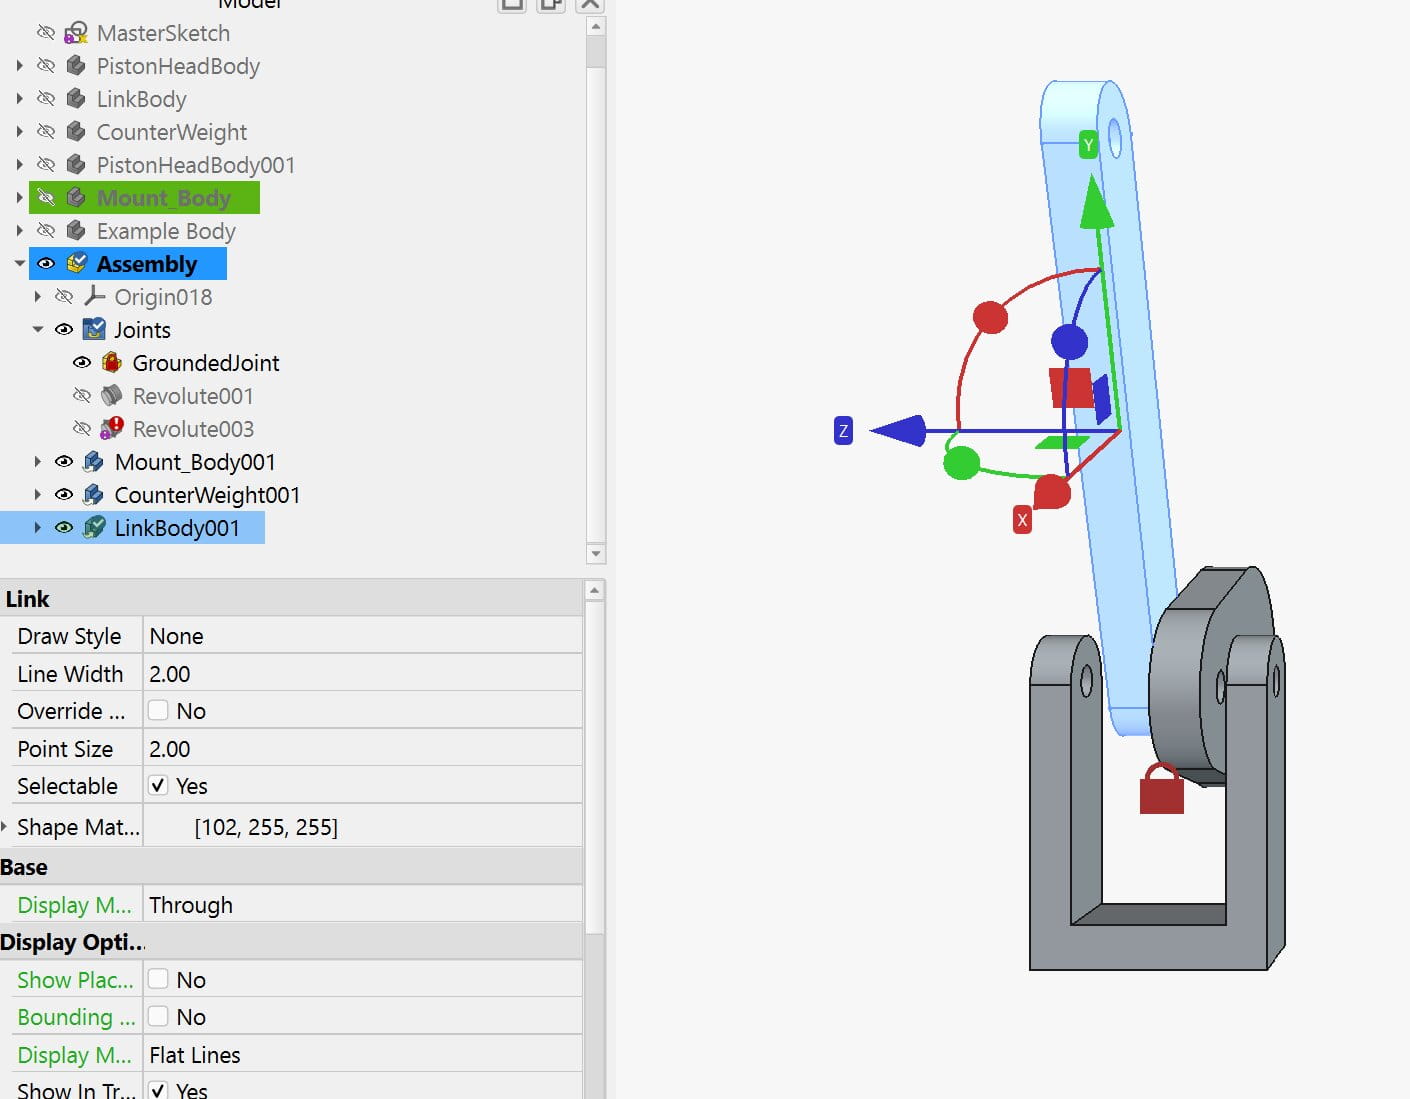Image resolution: width=1410 pixels, height=1099 pixels.
Task: Show Revolute001 using its eye icon
Action: 82,396
